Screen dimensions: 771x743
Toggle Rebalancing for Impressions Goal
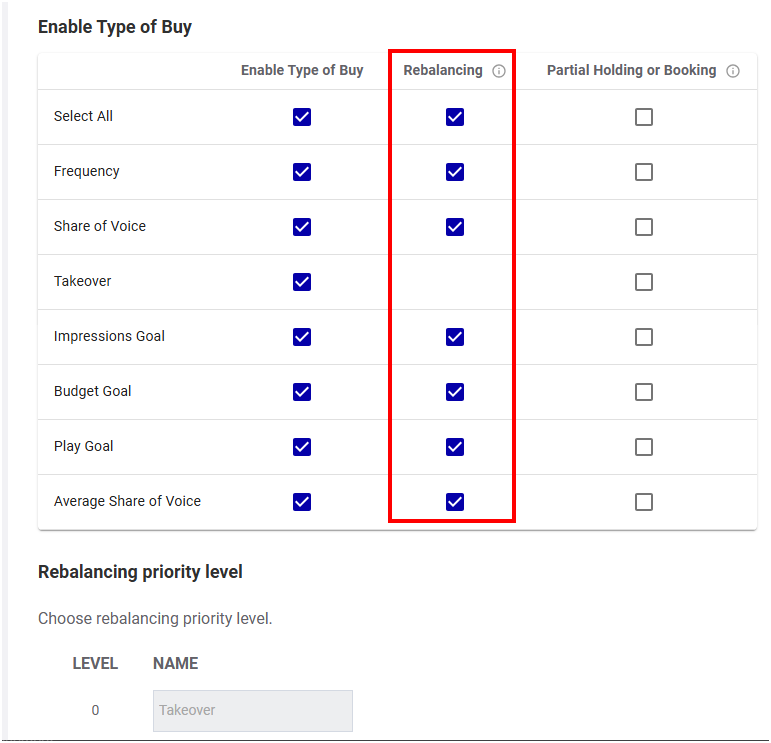coord(455,337)
